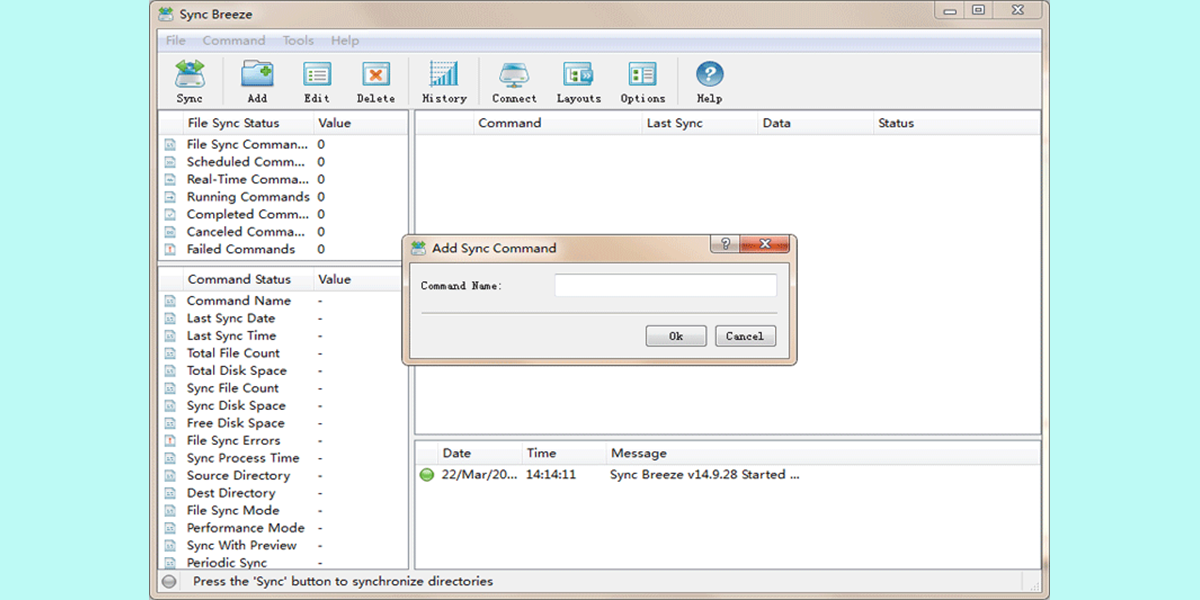The width and height of the screenshot is (1200, 600).
Task: Click the Delete toolbar icon
Action: (x=376, y=75)
